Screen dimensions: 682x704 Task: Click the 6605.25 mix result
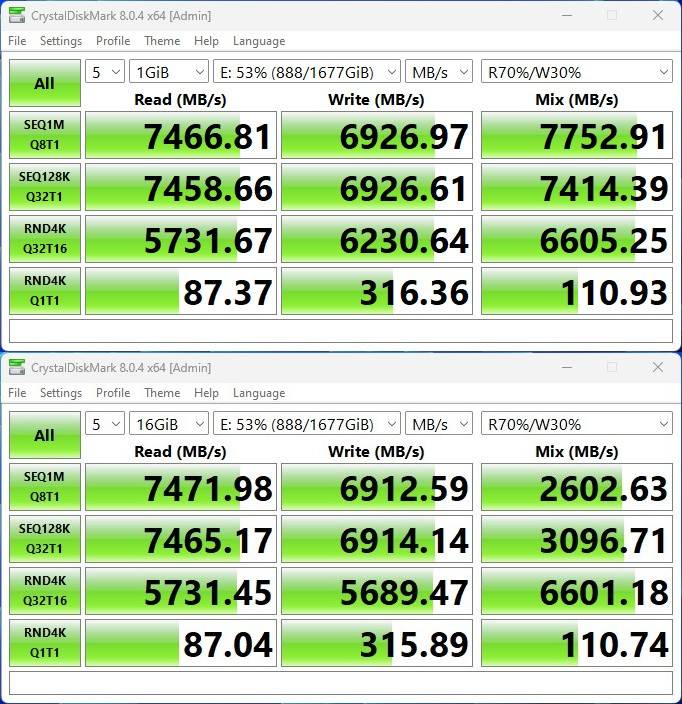[576, 239]
